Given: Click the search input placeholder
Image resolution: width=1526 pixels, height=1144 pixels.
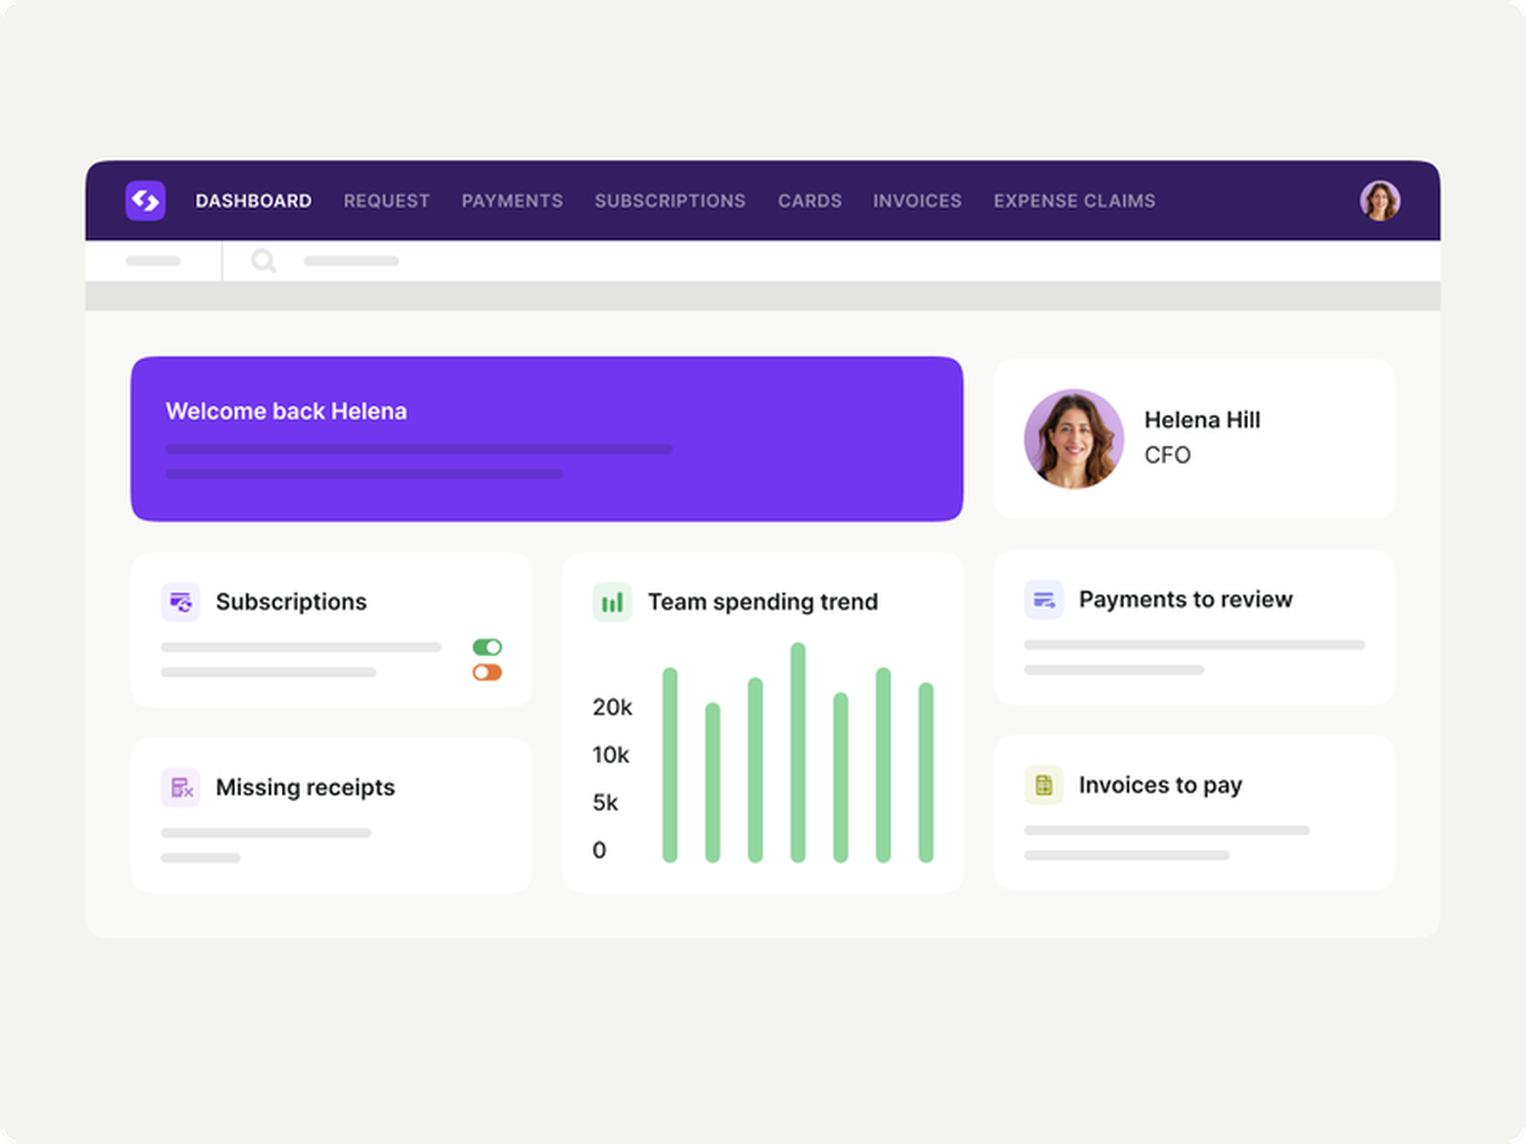Looking at the screenshot, I should 351,261.
